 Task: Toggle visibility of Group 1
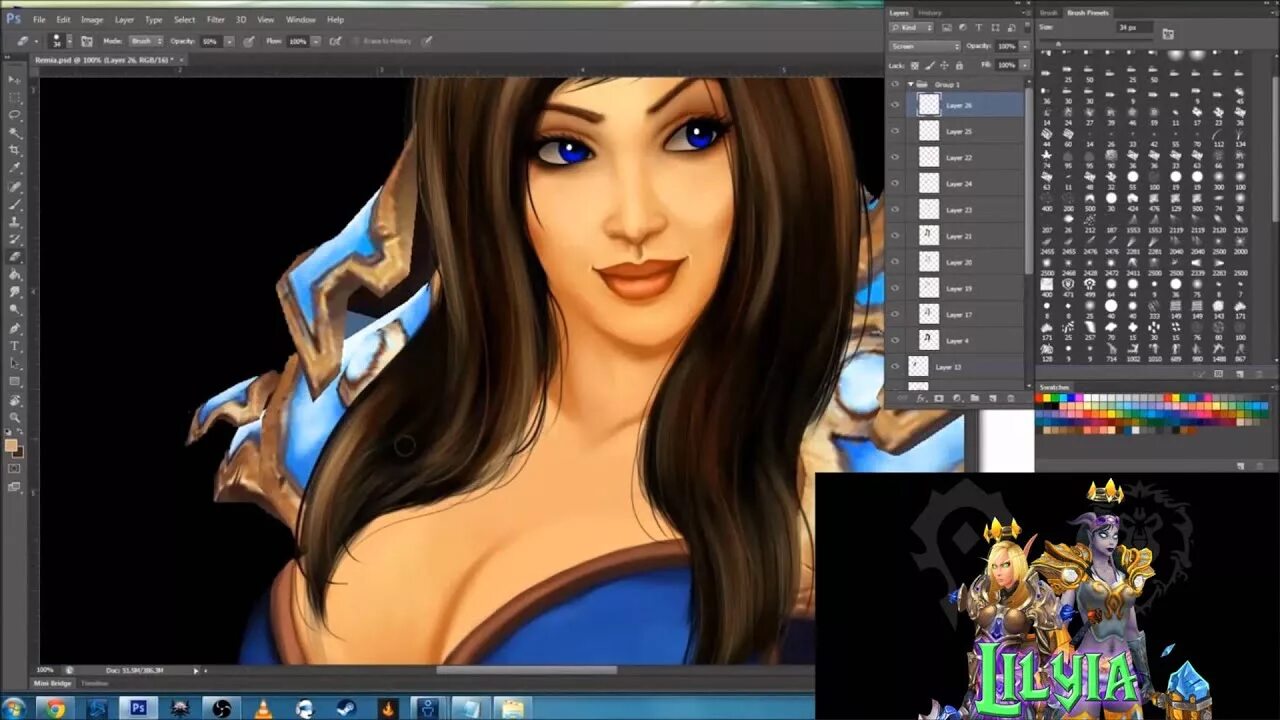click(895, 84)
